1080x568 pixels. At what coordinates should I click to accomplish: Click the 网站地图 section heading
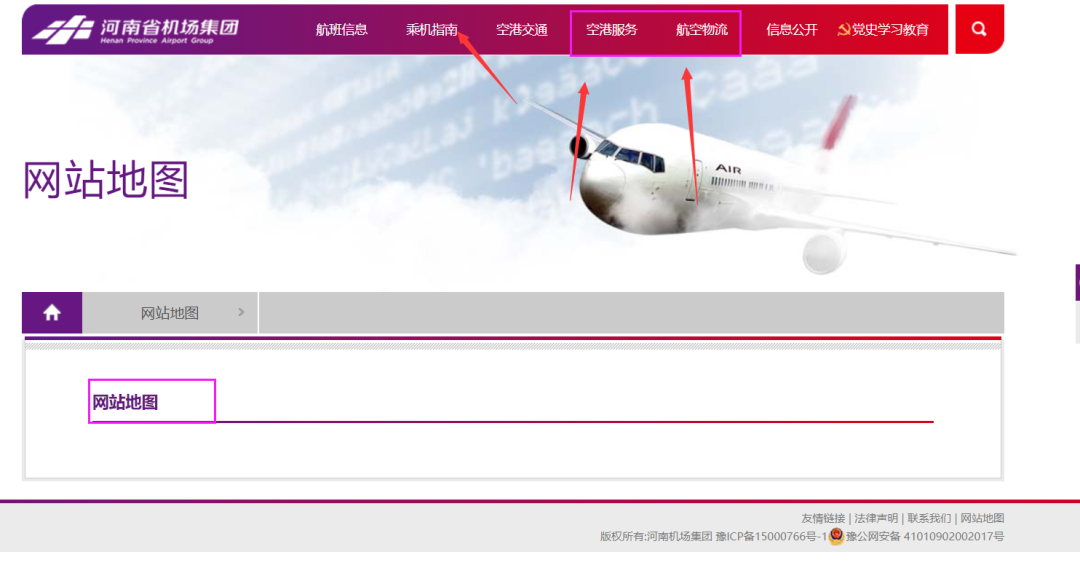[x=125, y=402]
